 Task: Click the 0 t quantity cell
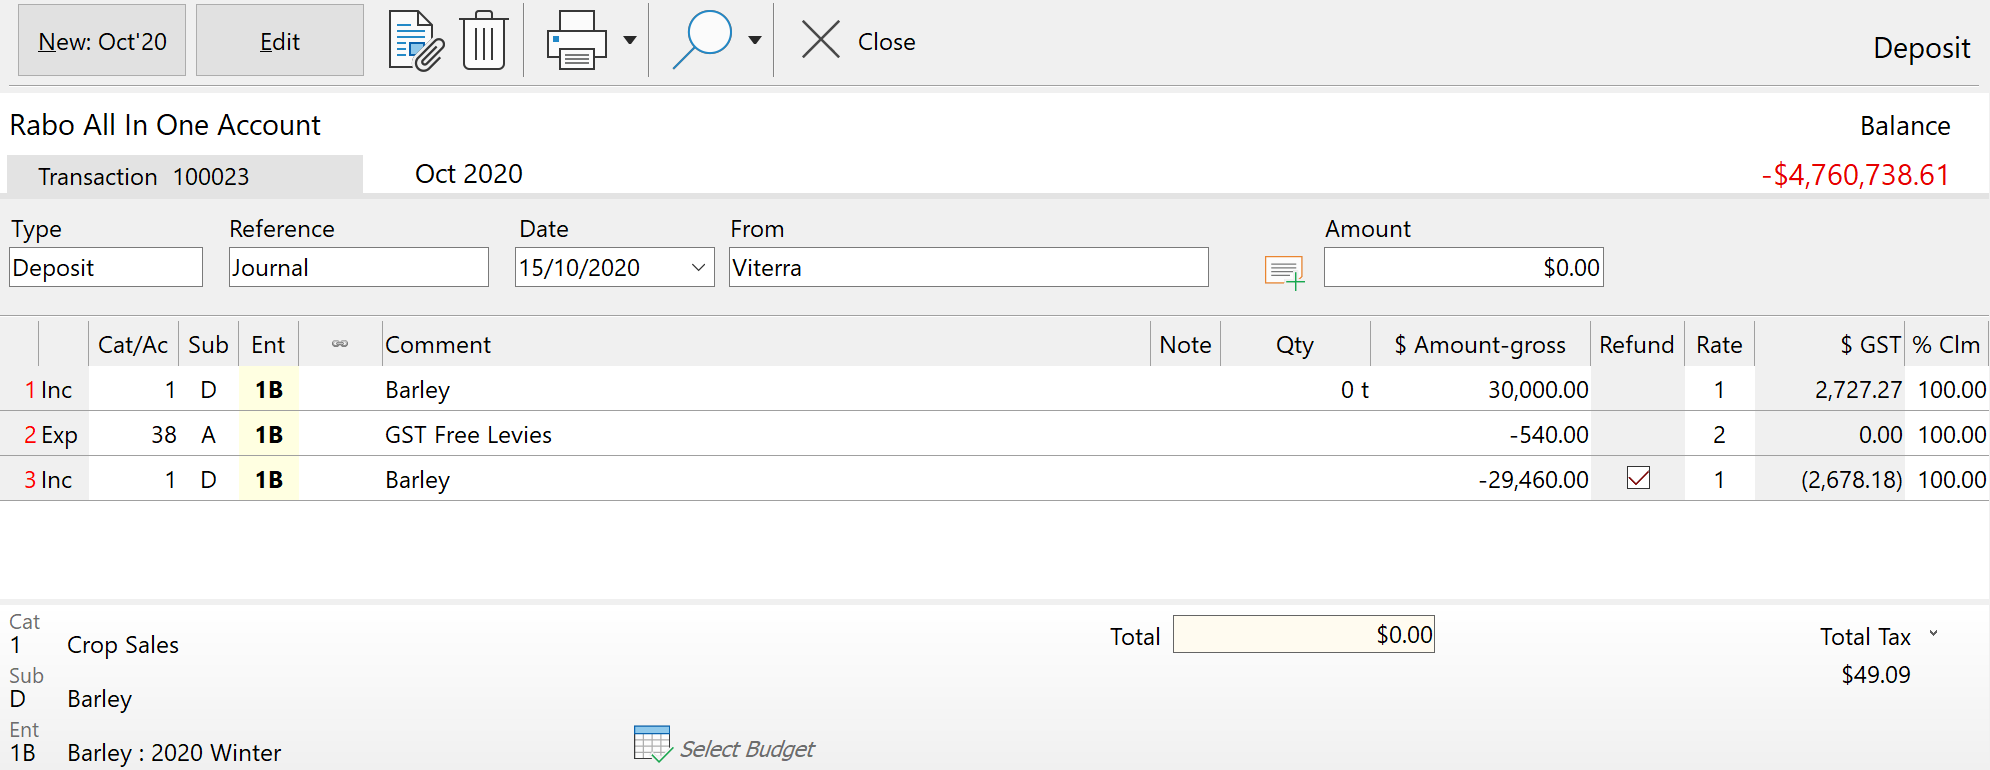tap(1295, 390)
